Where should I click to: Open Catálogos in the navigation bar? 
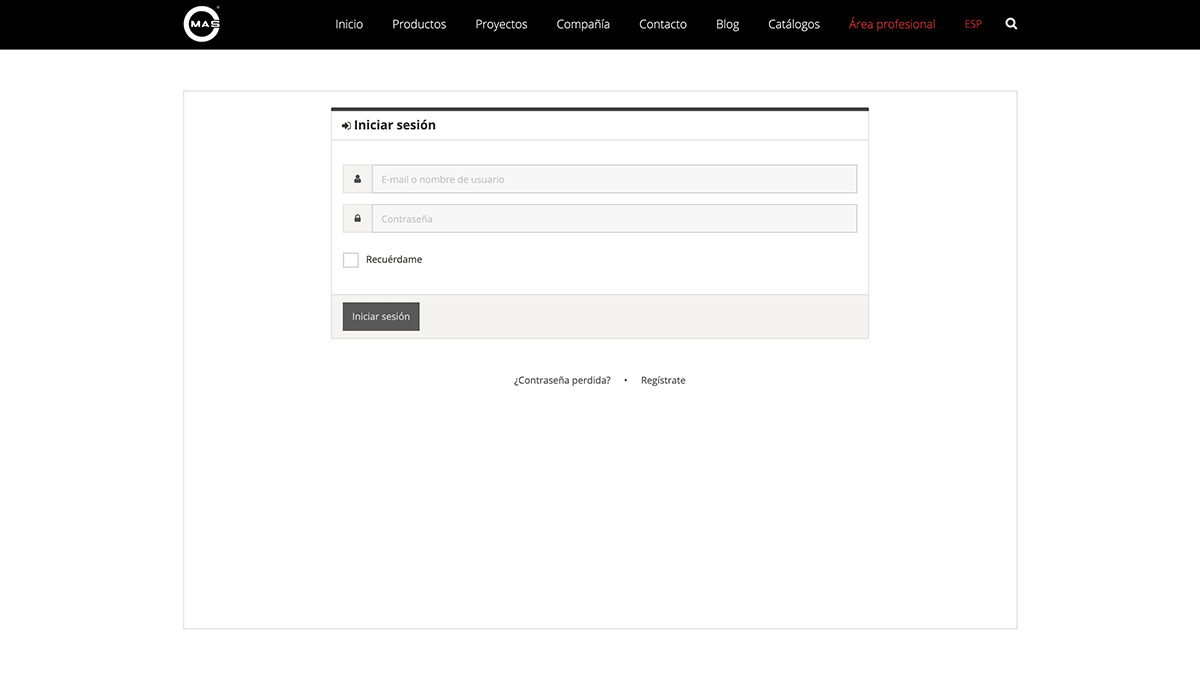(x=794, y=24)
